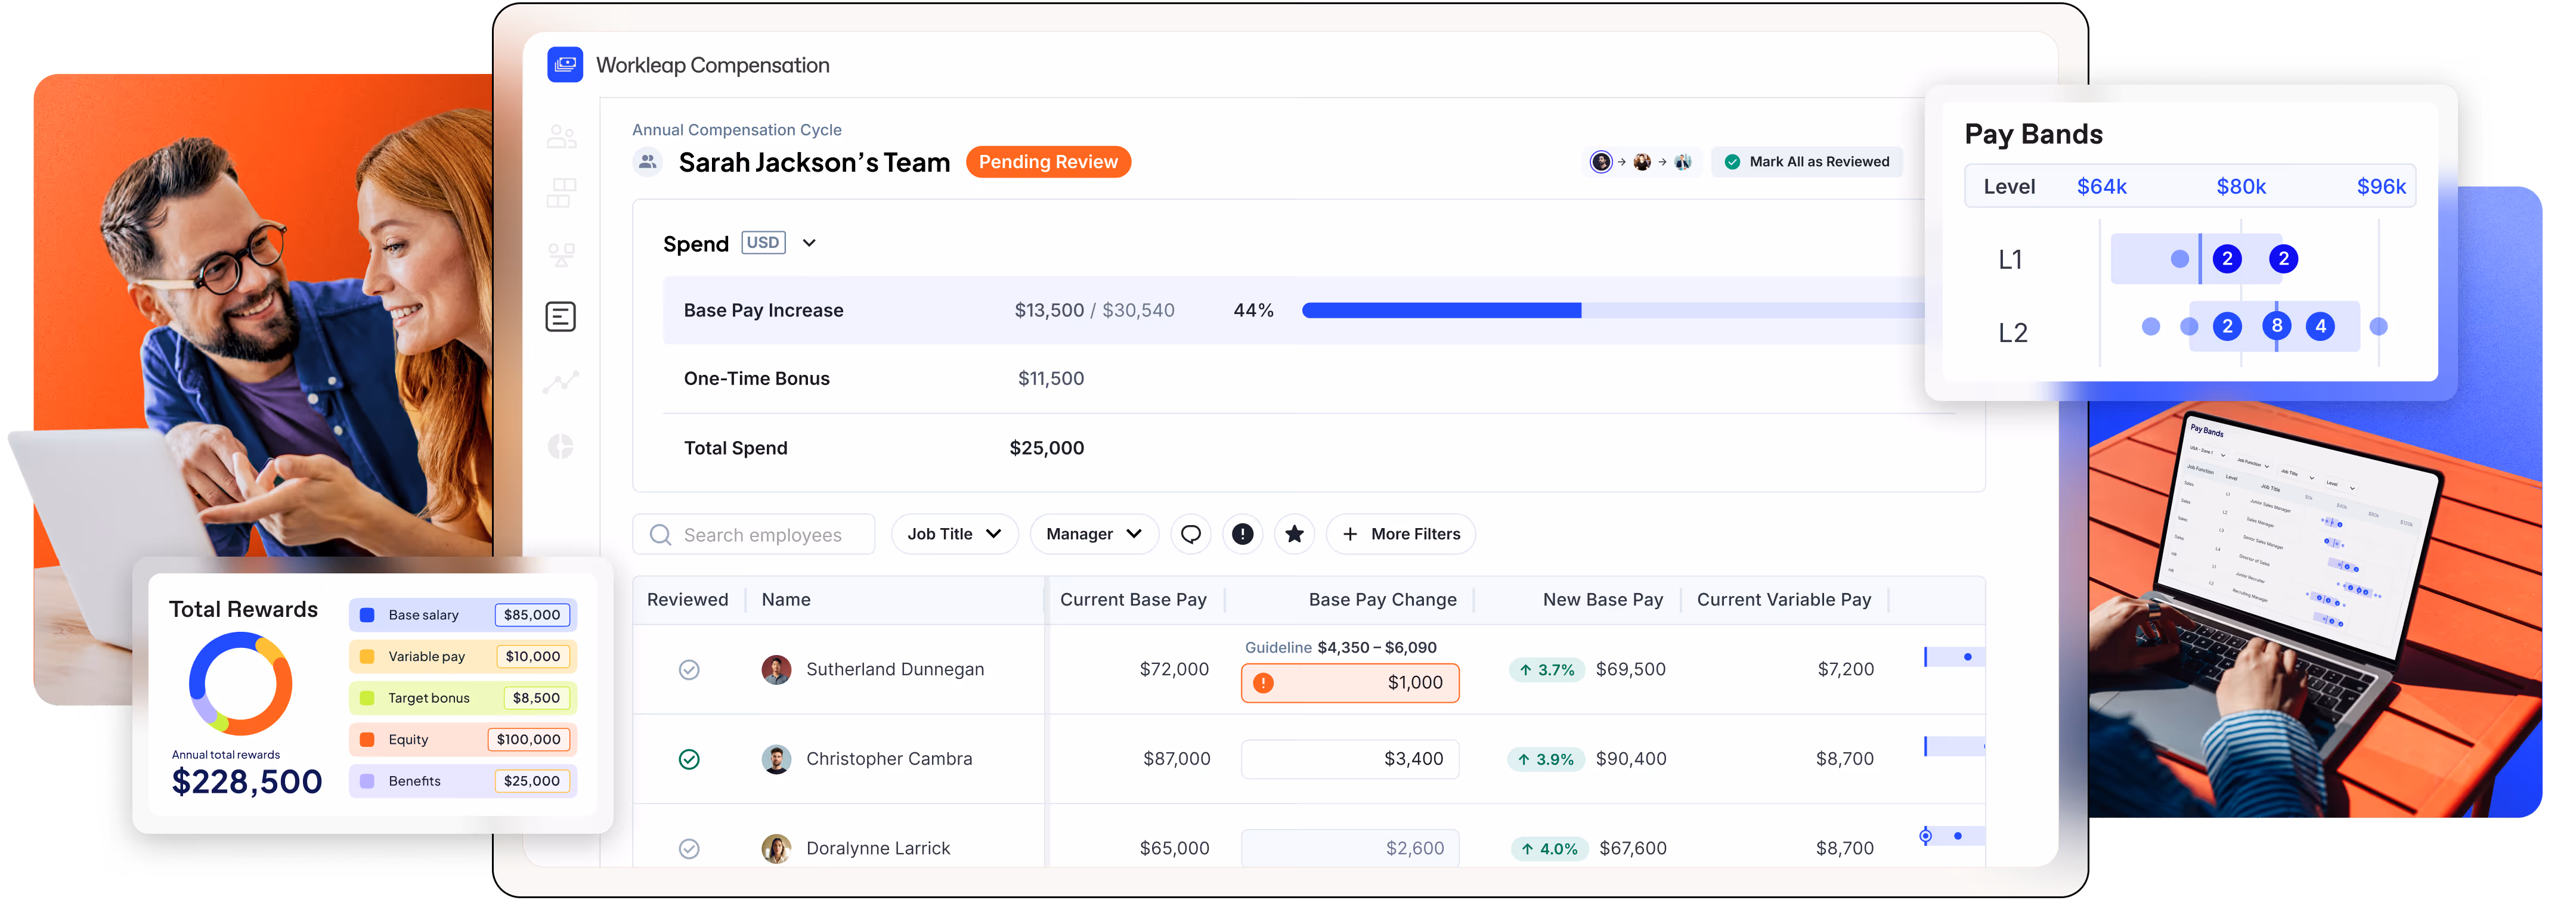2576x900 pixels.
Task: Open the dashboard grid icon in the sidebar
Action: point(561,192)
